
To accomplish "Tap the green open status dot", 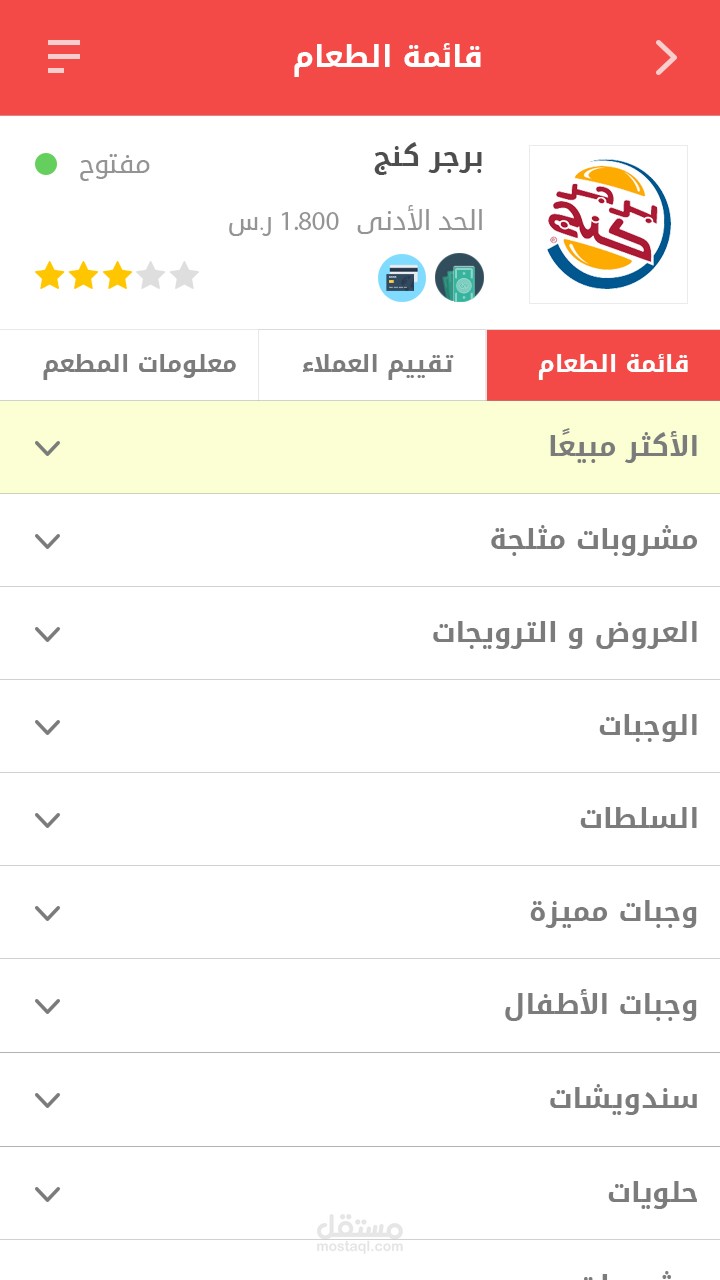I will coord(46,163).
